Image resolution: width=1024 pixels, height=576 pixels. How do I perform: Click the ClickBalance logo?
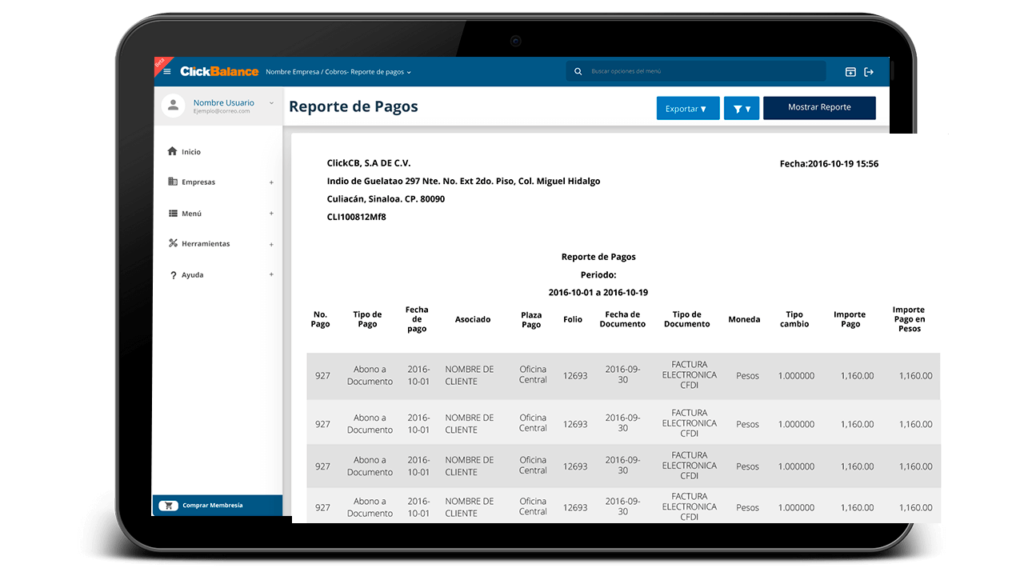(x=219, y=72)
